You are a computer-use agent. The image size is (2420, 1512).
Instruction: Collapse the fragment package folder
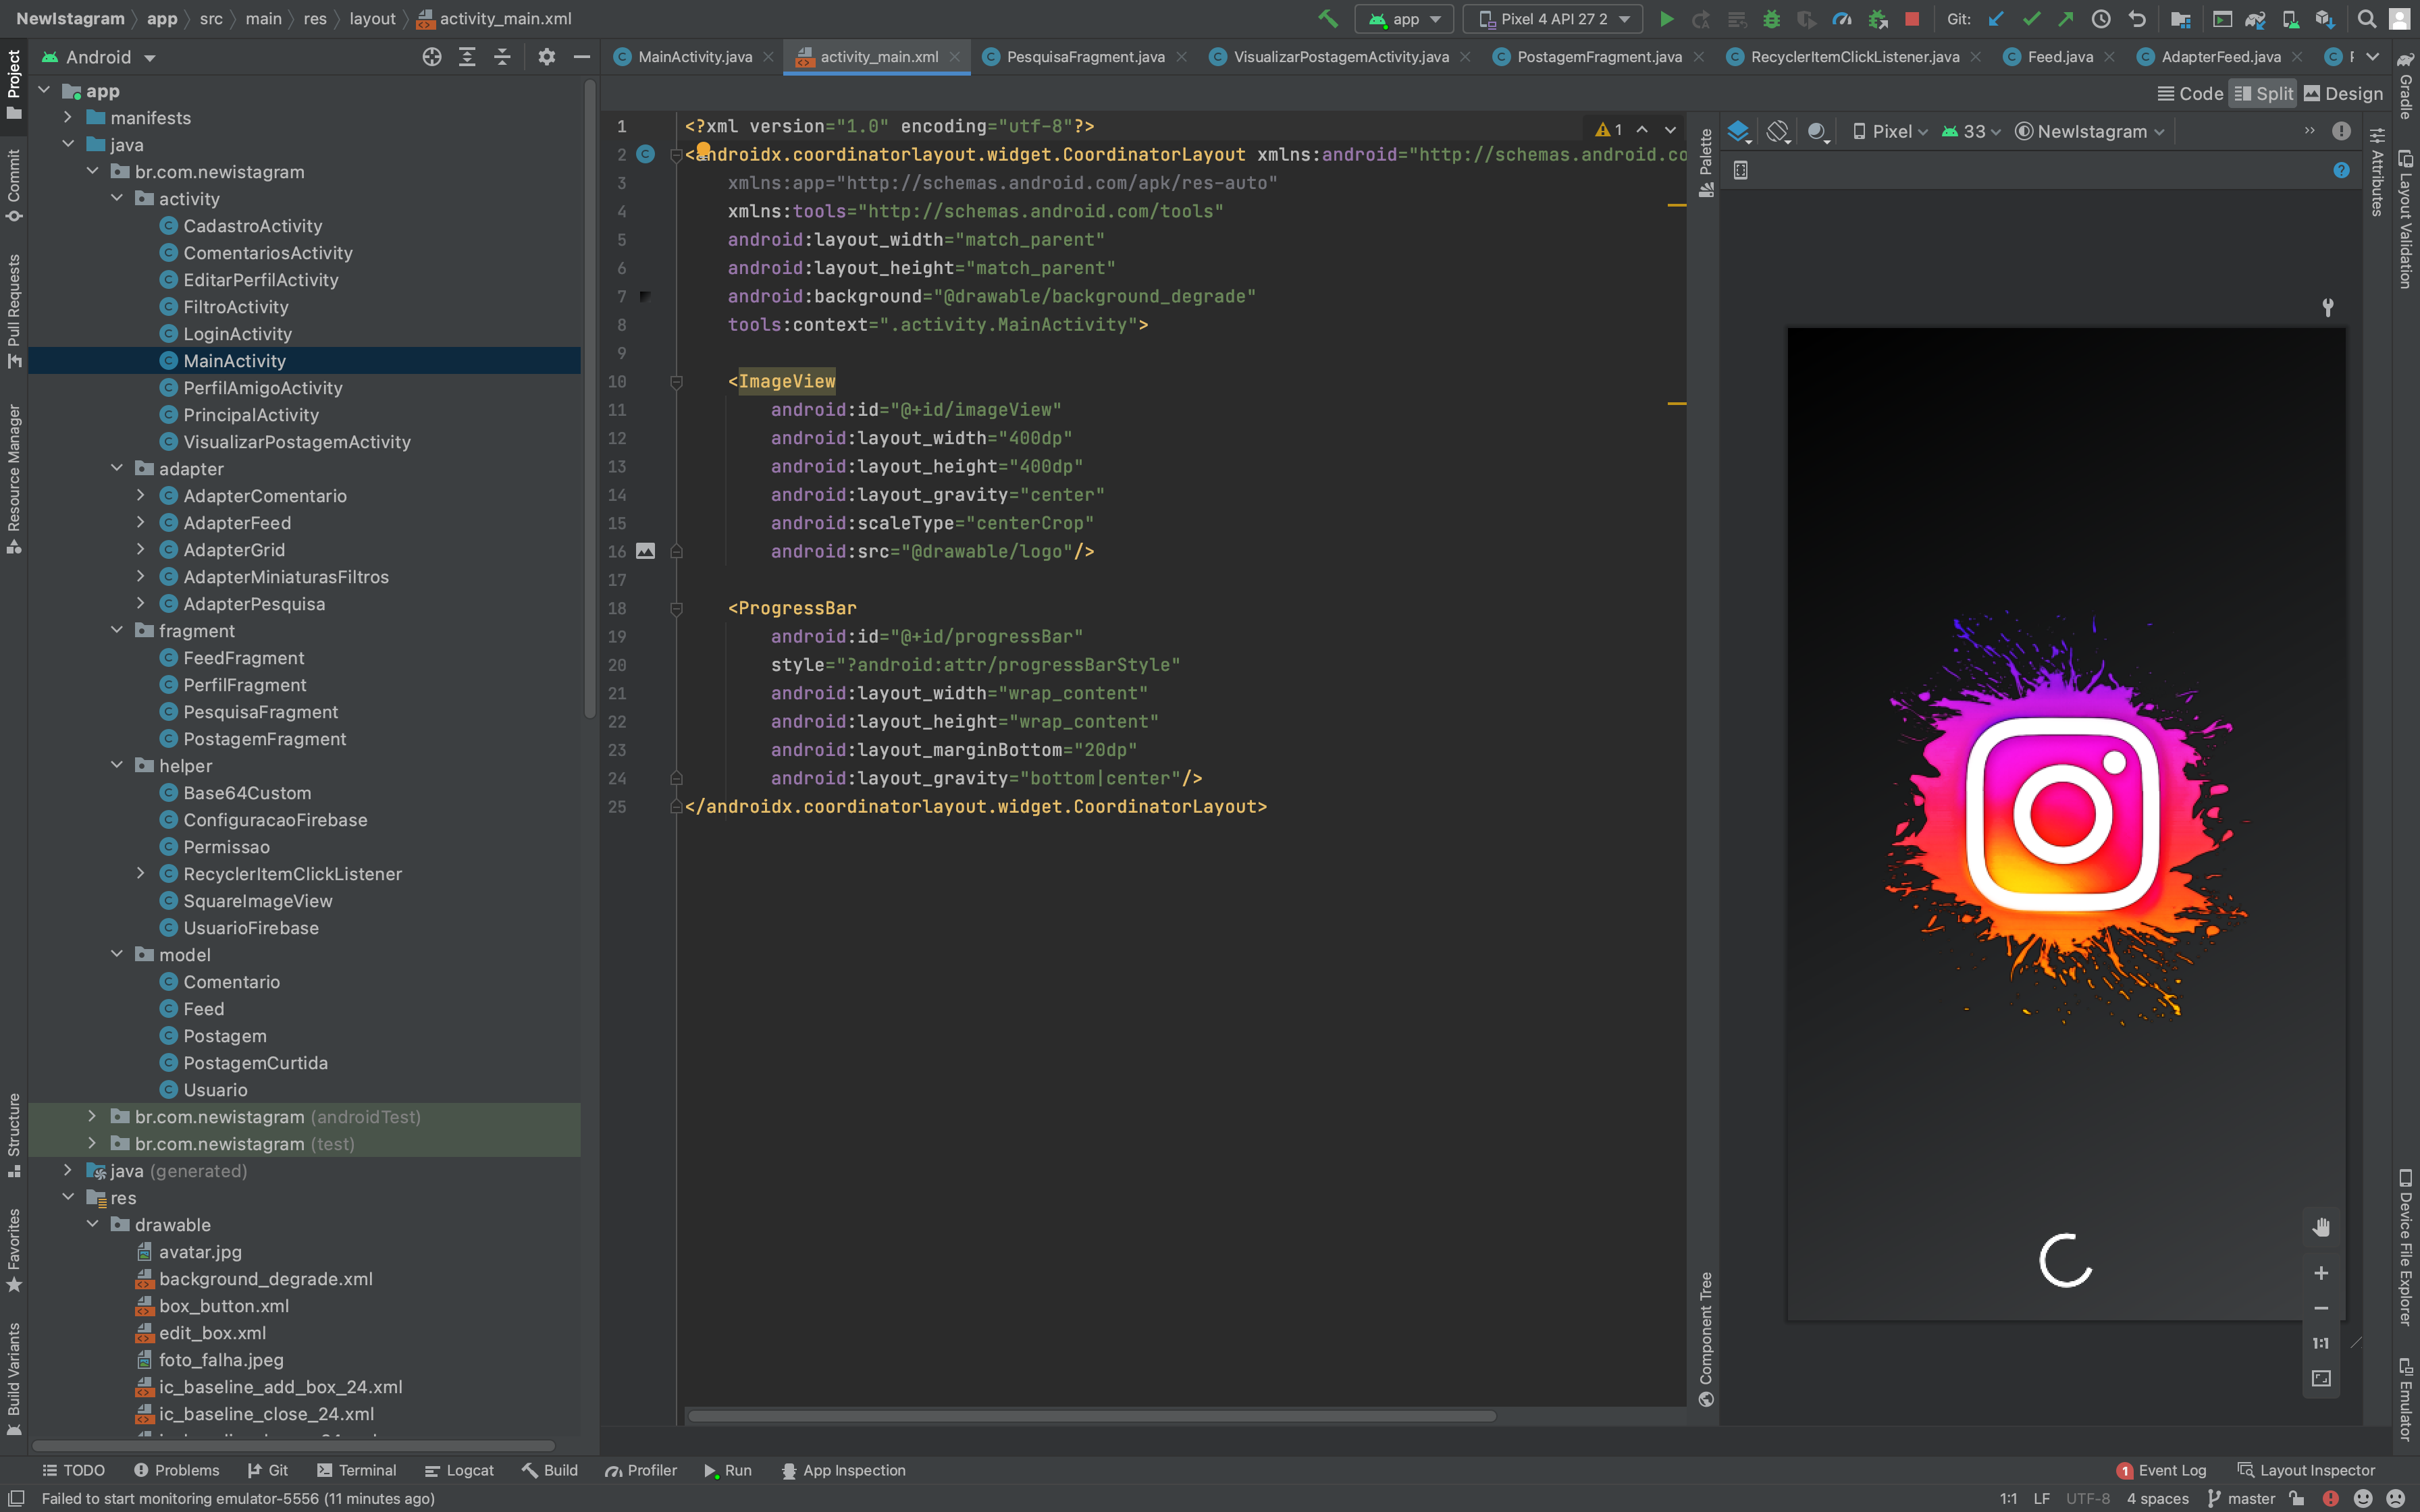[x=118, y=630]
